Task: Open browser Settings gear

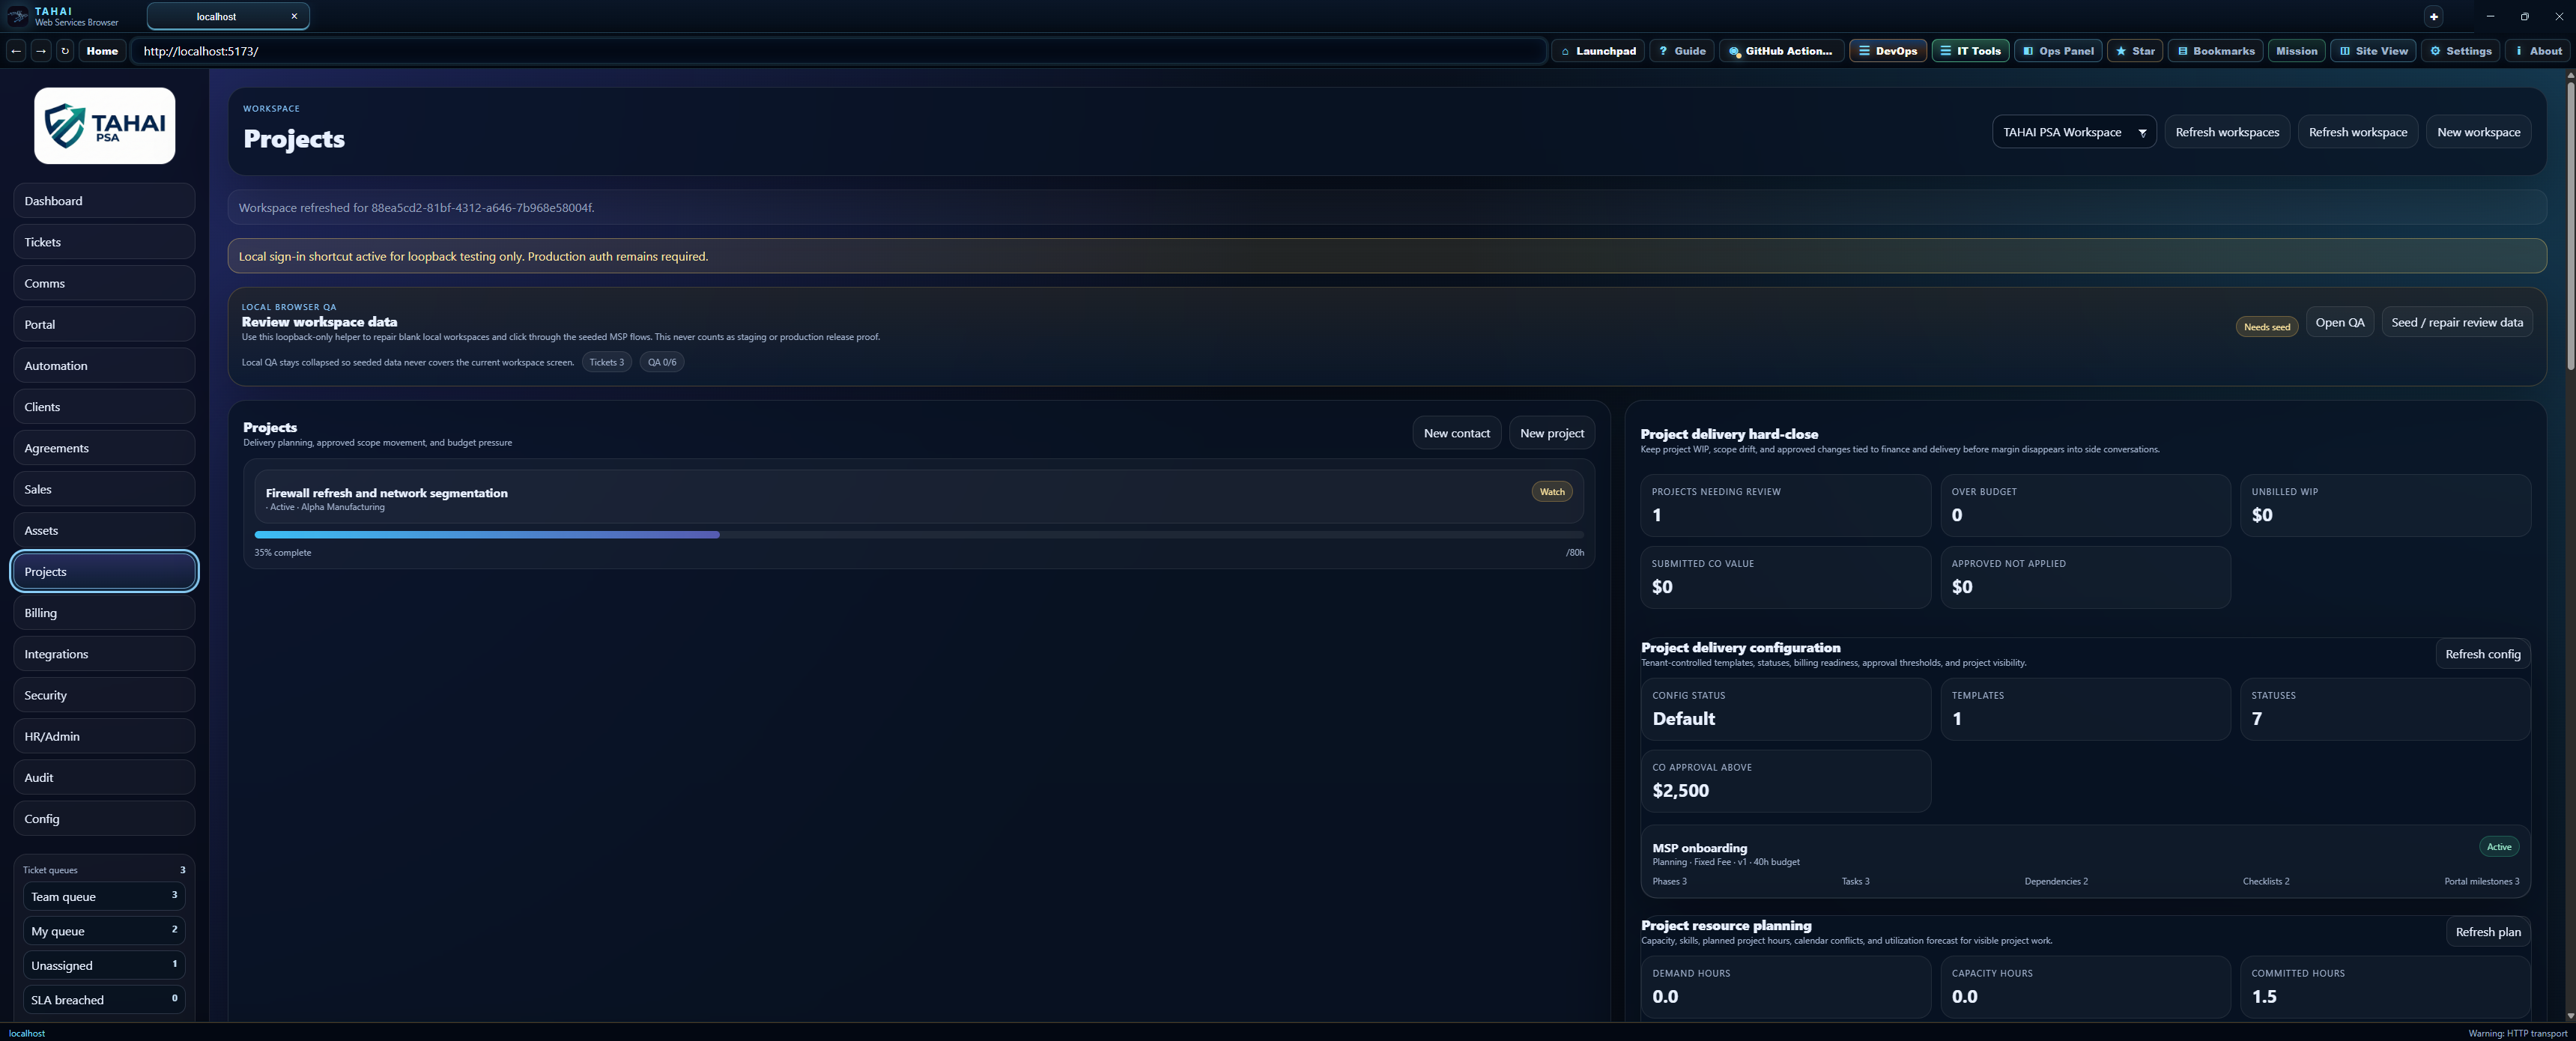Action: coord(2460,51)
